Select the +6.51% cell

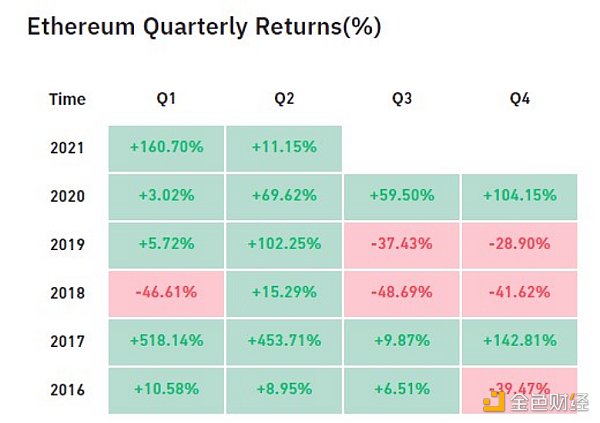pos(401,390)
